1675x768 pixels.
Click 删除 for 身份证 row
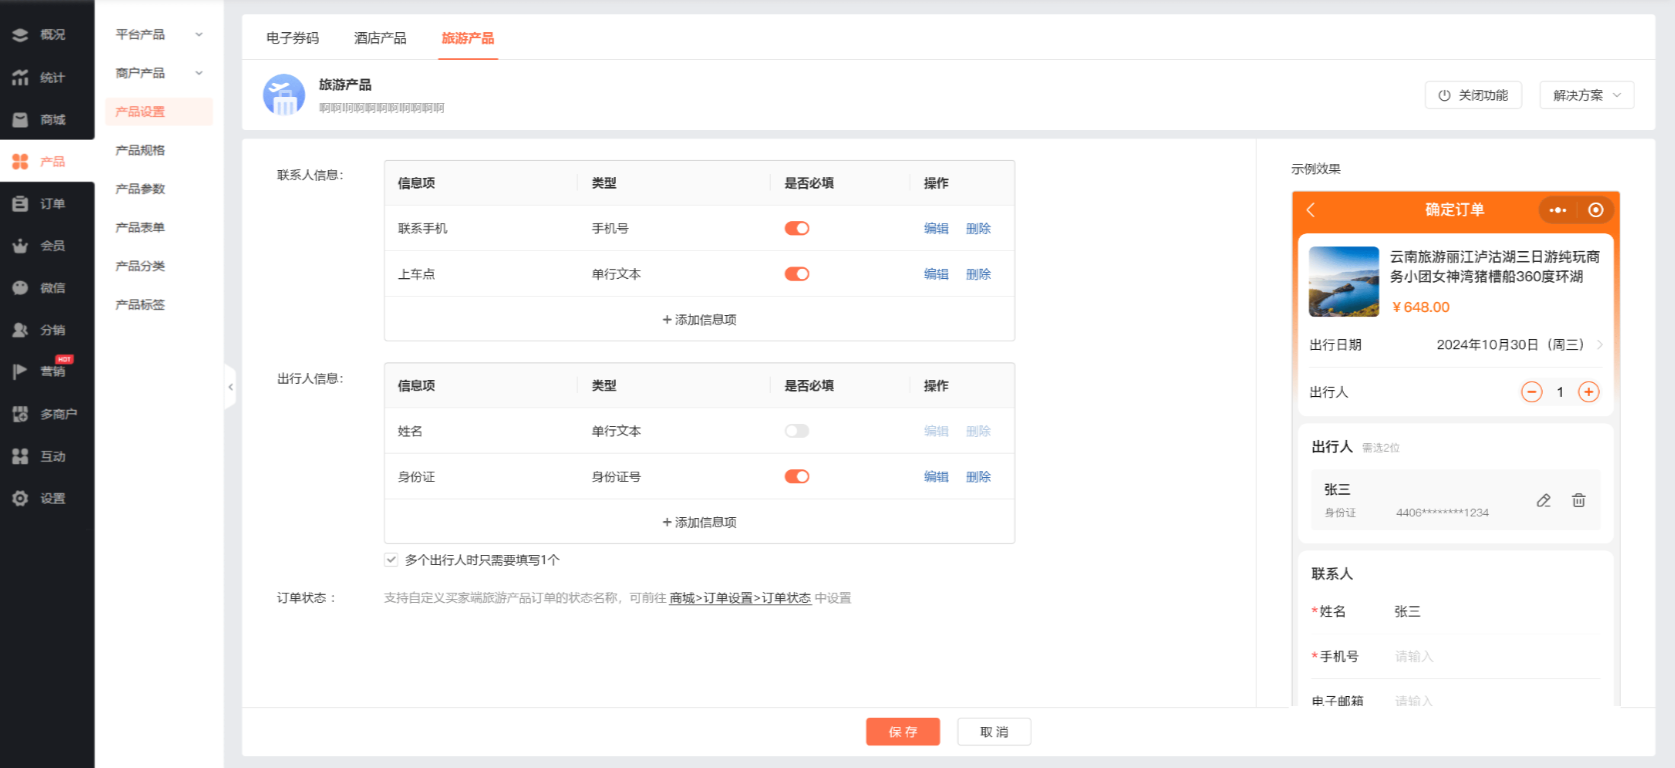point(978,477)
